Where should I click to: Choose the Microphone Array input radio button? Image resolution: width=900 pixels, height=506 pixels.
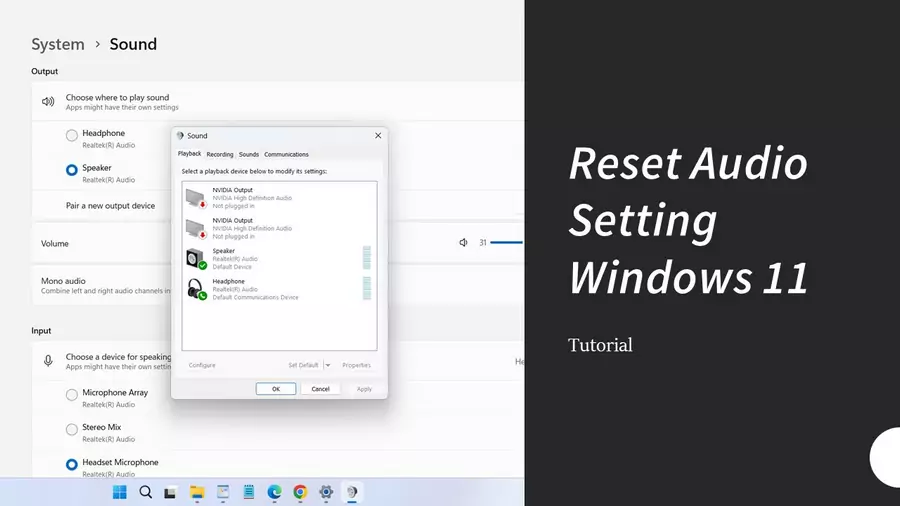tap(72, 395)
